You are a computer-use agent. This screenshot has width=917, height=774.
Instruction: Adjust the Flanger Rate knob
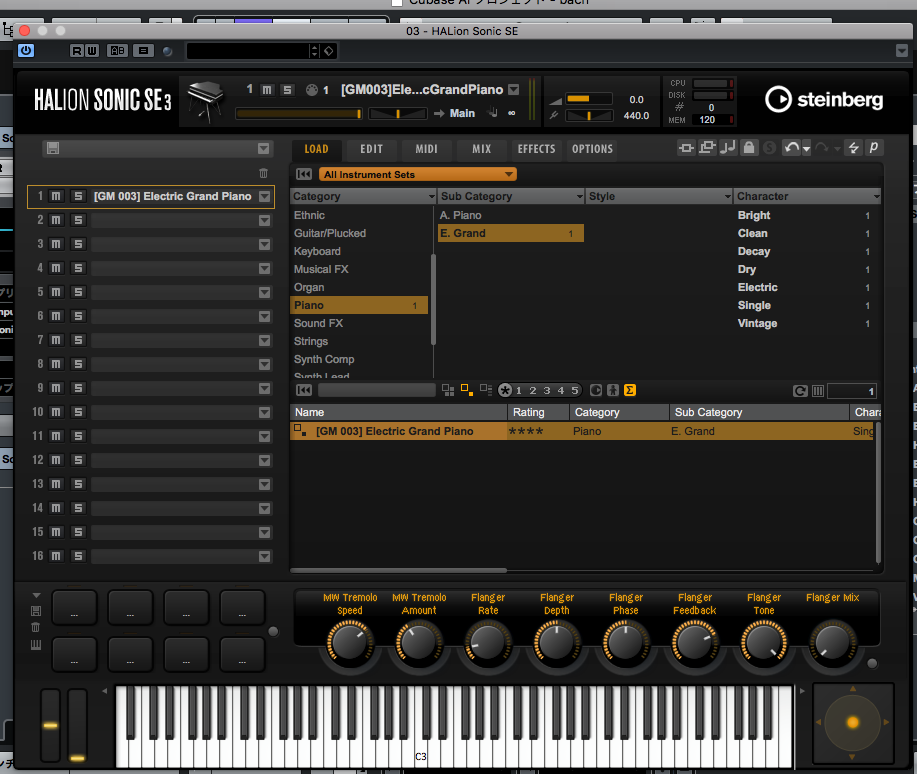[488, 642]
